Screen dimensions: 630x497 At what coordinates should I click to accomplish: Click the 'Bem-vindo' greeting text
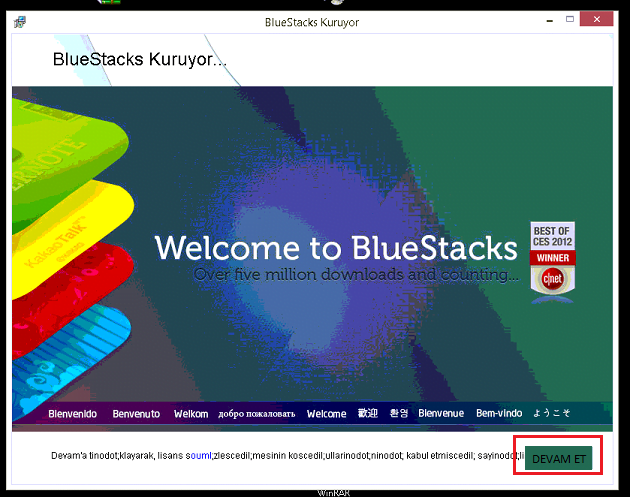click(499, 413)
